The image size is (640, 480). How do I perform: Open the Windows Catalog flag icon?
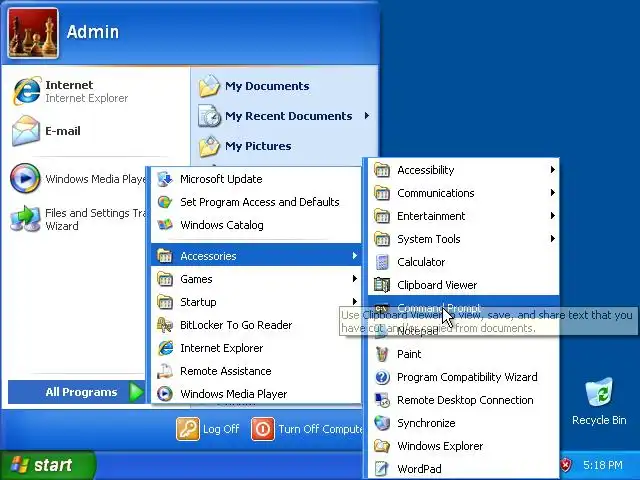(165, 224)
